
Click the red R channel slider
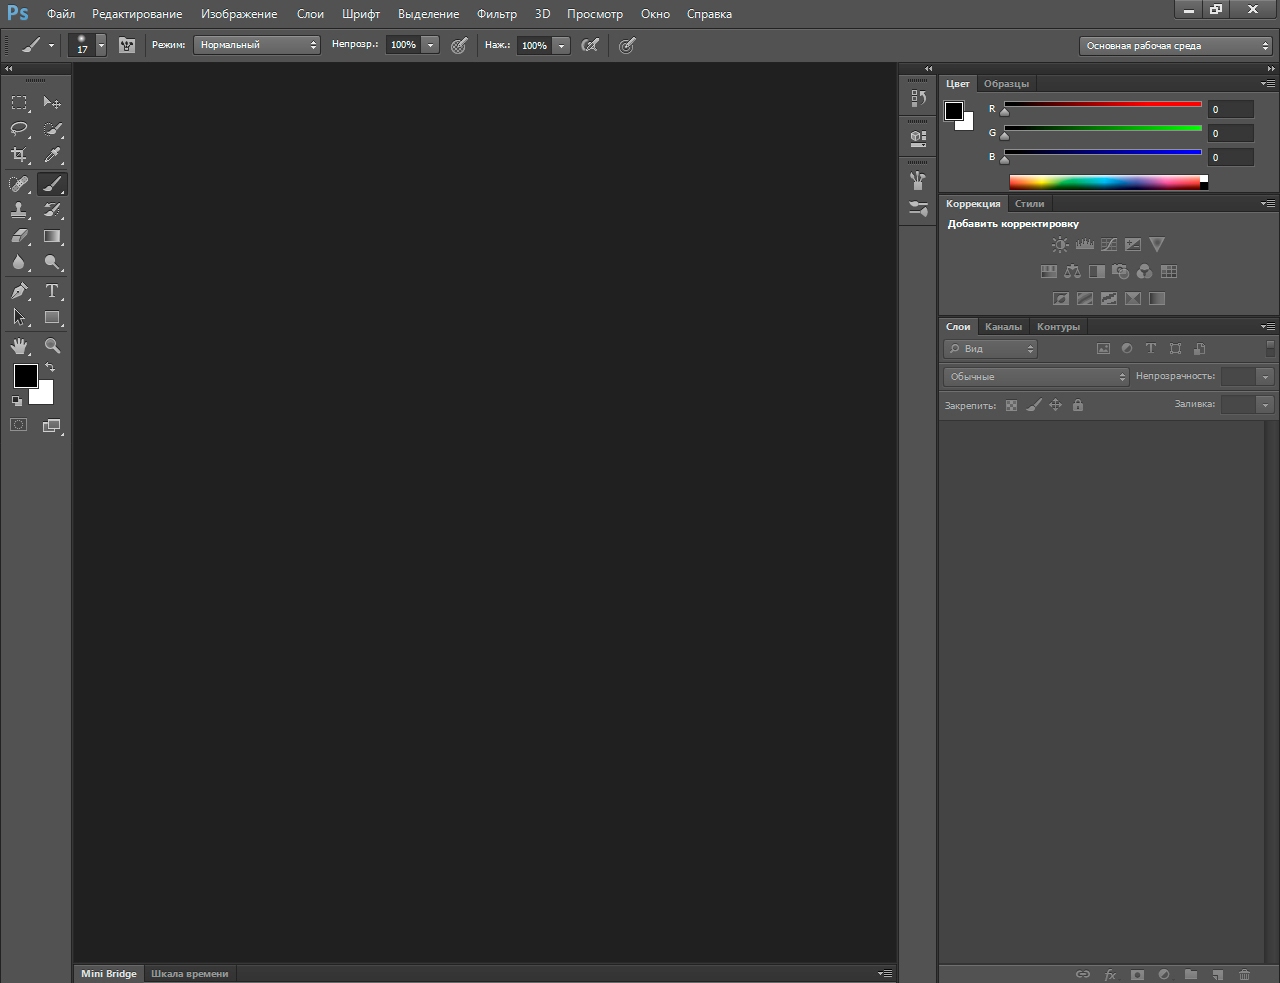click(x=1103, y=105)
